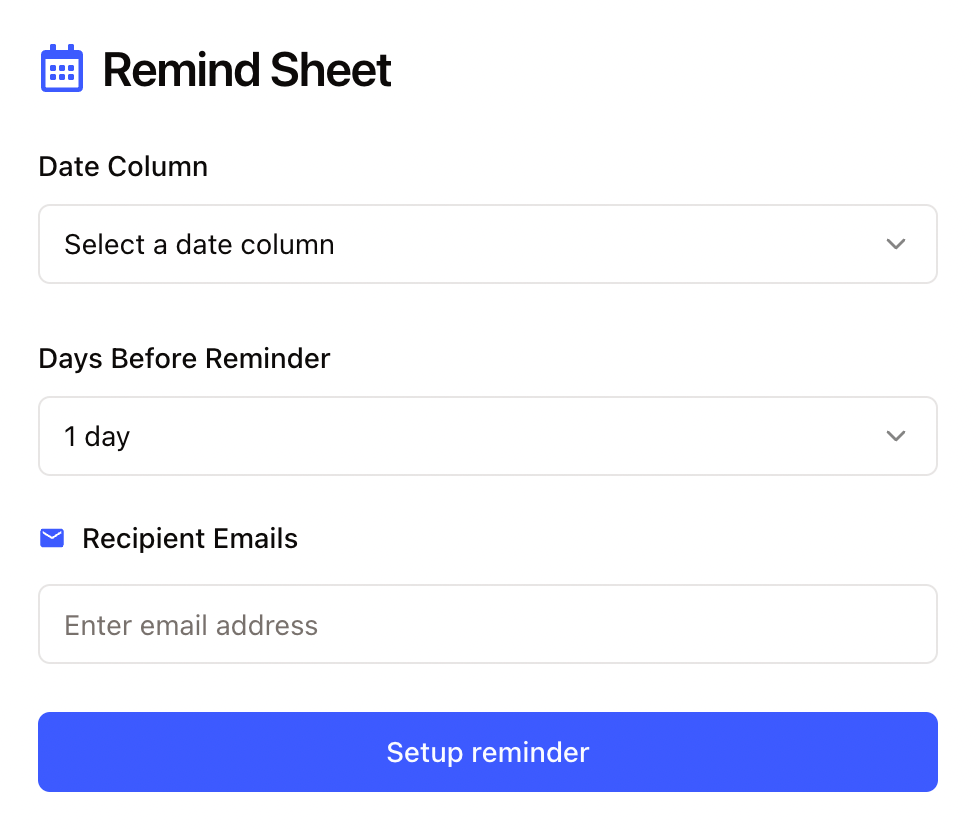
Task: Click the Date Column label
Action: pyautogui.click(x=122, y=166)
